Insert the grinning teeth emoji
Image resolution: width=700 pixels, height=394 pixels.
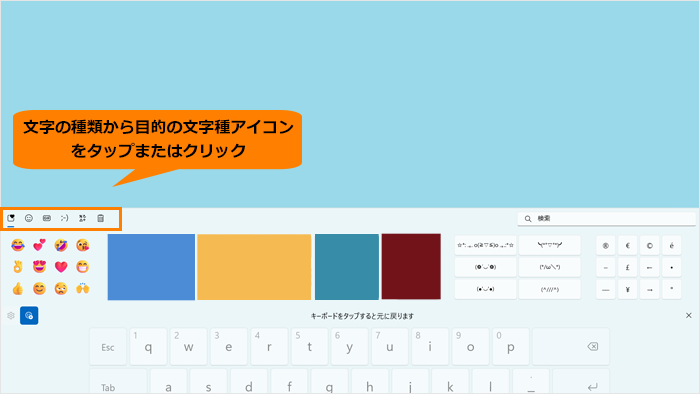coord(83,267)
